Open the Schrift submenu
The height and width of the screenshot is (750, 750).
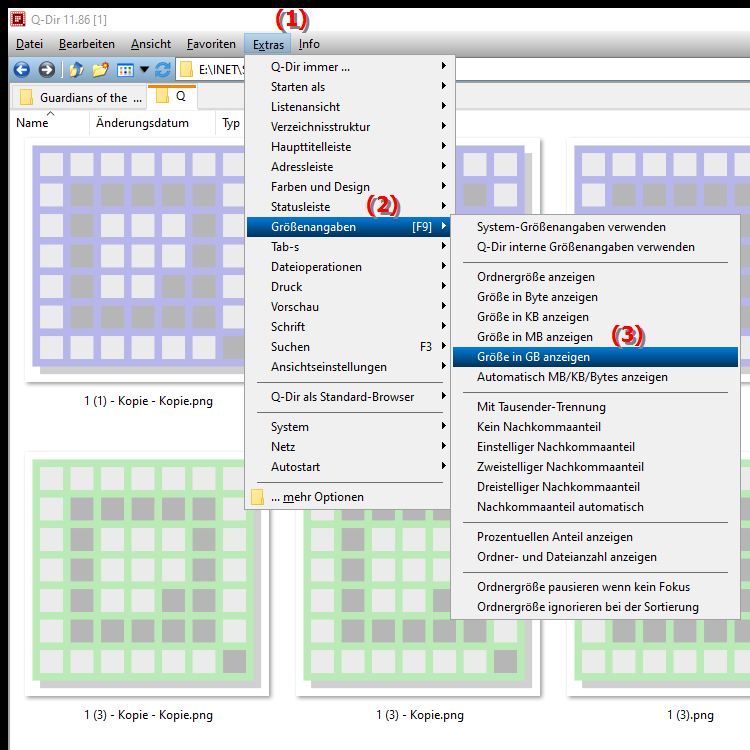[349, 327]
